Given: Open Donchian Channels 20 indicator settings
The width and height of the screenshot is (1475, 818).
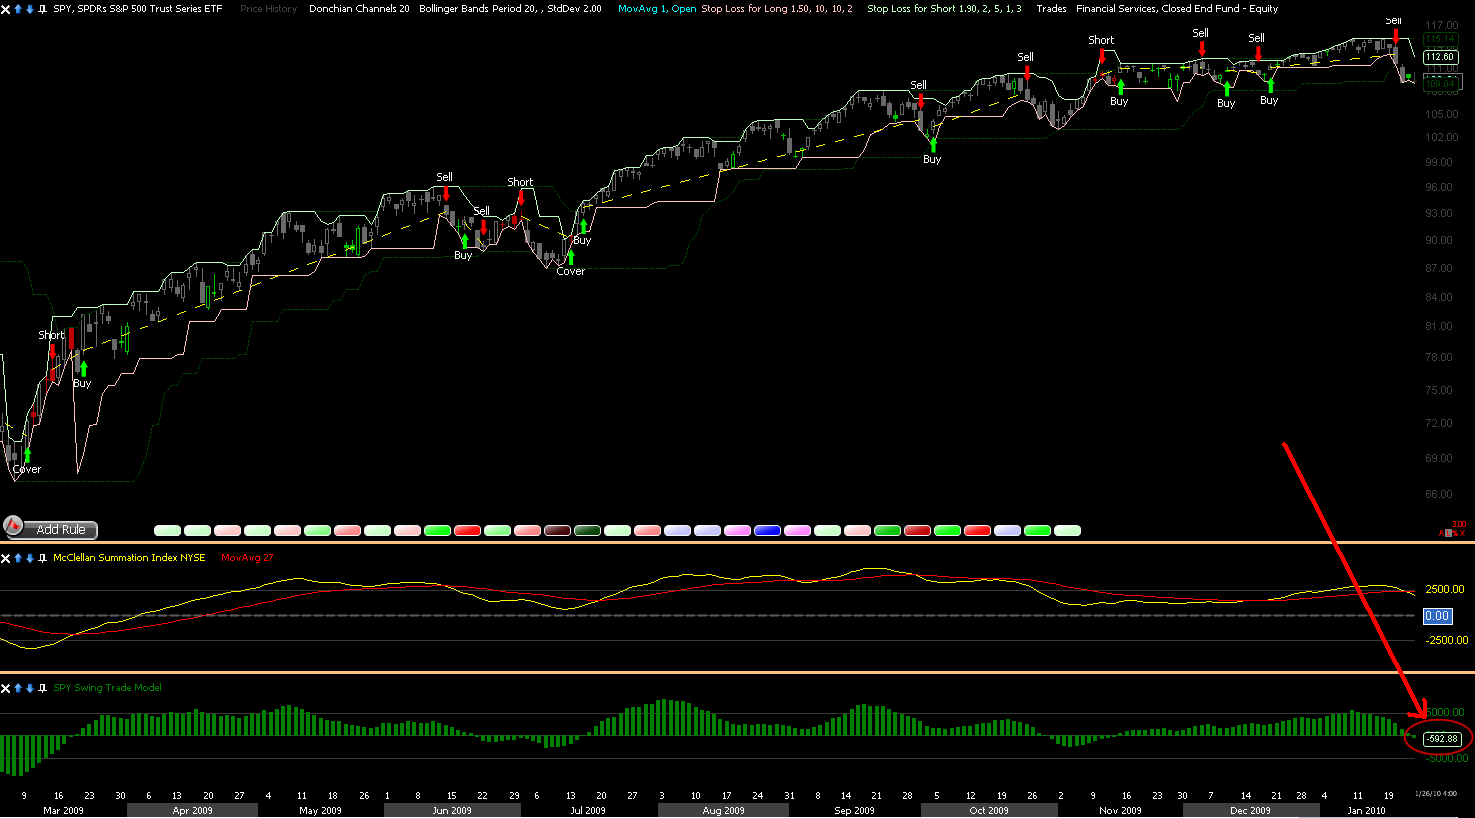Looking at the screenshot, I should pos(359,9).
